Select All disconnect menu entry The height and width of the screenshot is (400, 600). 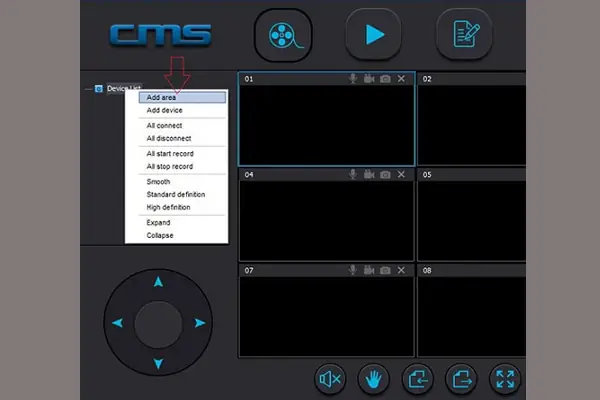pyautogui.click(x=182, y=139)
